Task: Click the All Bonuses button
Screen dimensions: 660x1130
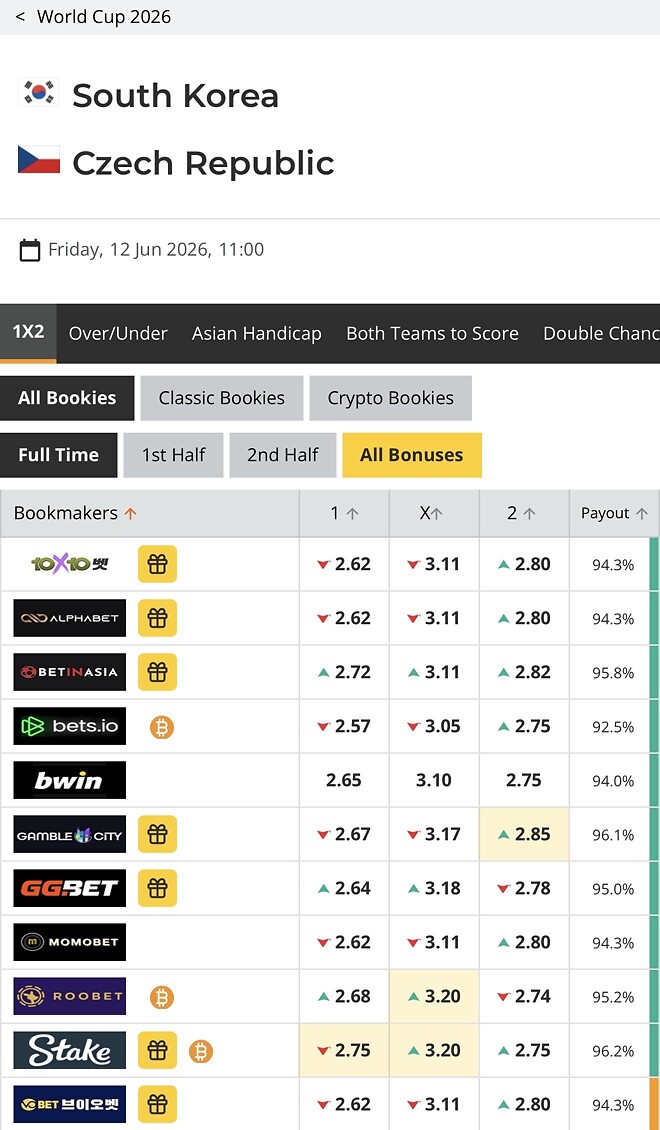Action: coord(411,455)
